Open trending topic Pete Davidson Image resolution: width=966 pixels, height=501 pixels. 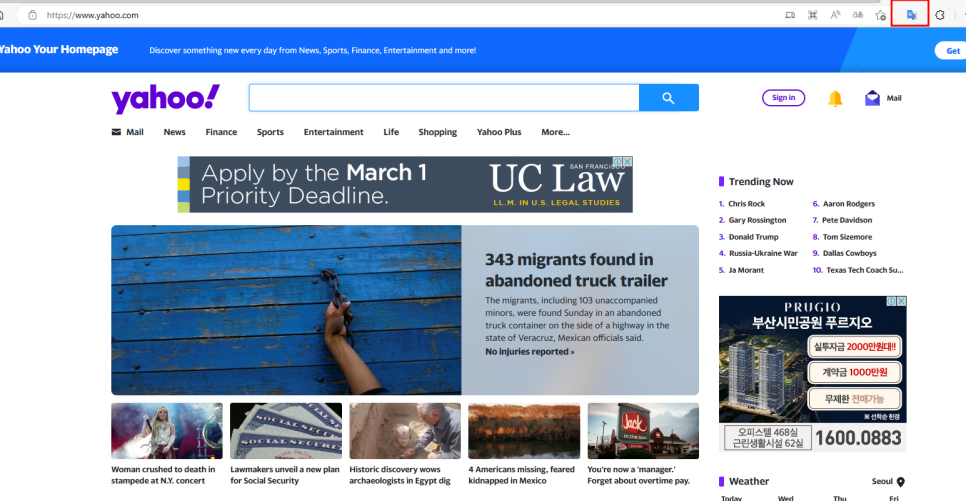coord(847,220)
